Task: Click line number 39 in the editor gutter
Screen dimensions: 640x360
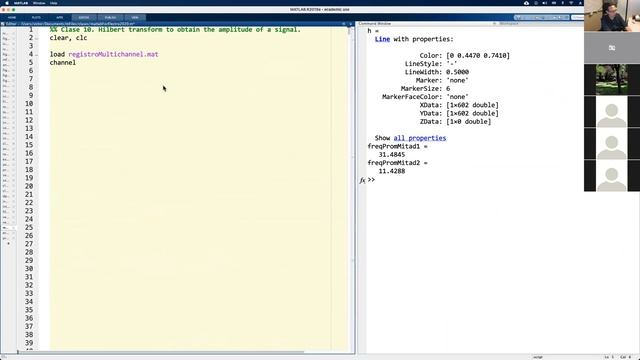Action: click(29, 343)
